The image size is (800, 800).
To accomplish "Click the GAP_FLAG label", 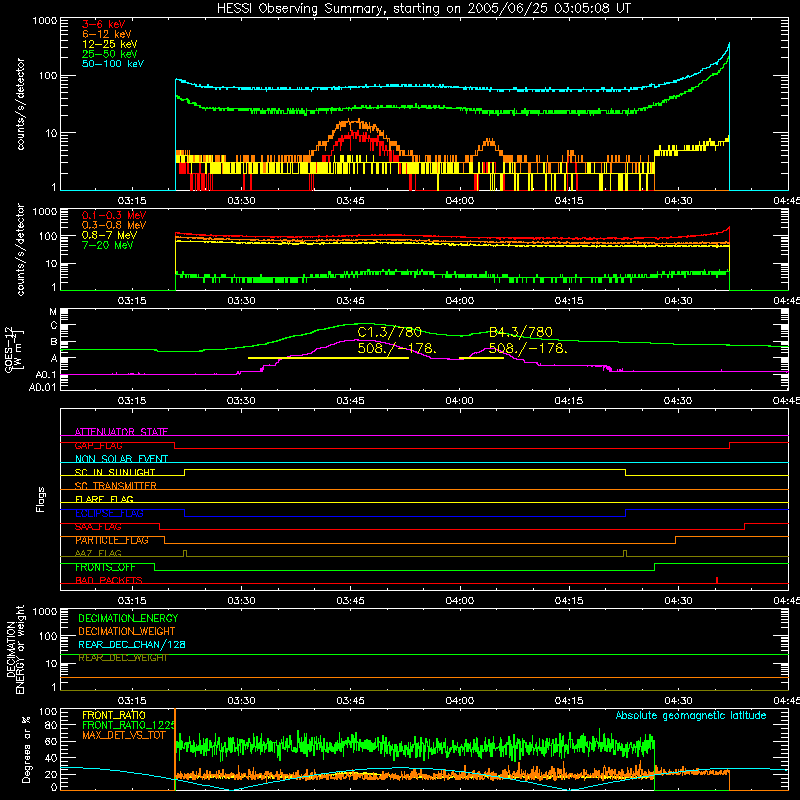I will [98, 445].
